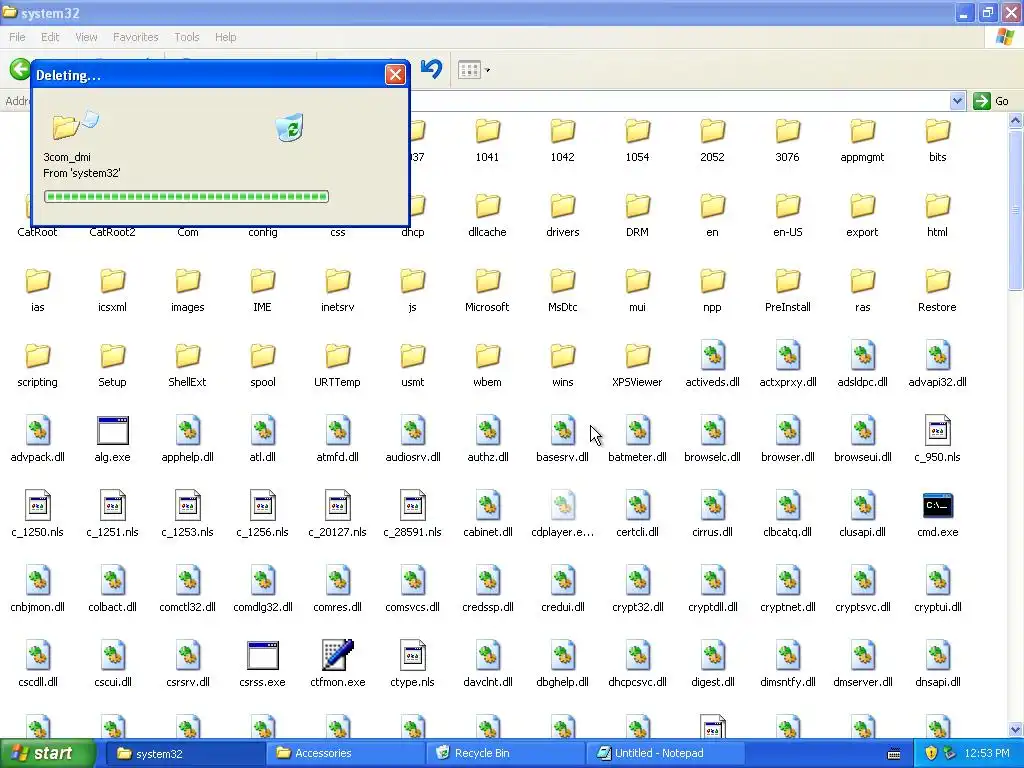
Task: Select the advapi32.dll file icon
Action: click(x=937, y=356)
